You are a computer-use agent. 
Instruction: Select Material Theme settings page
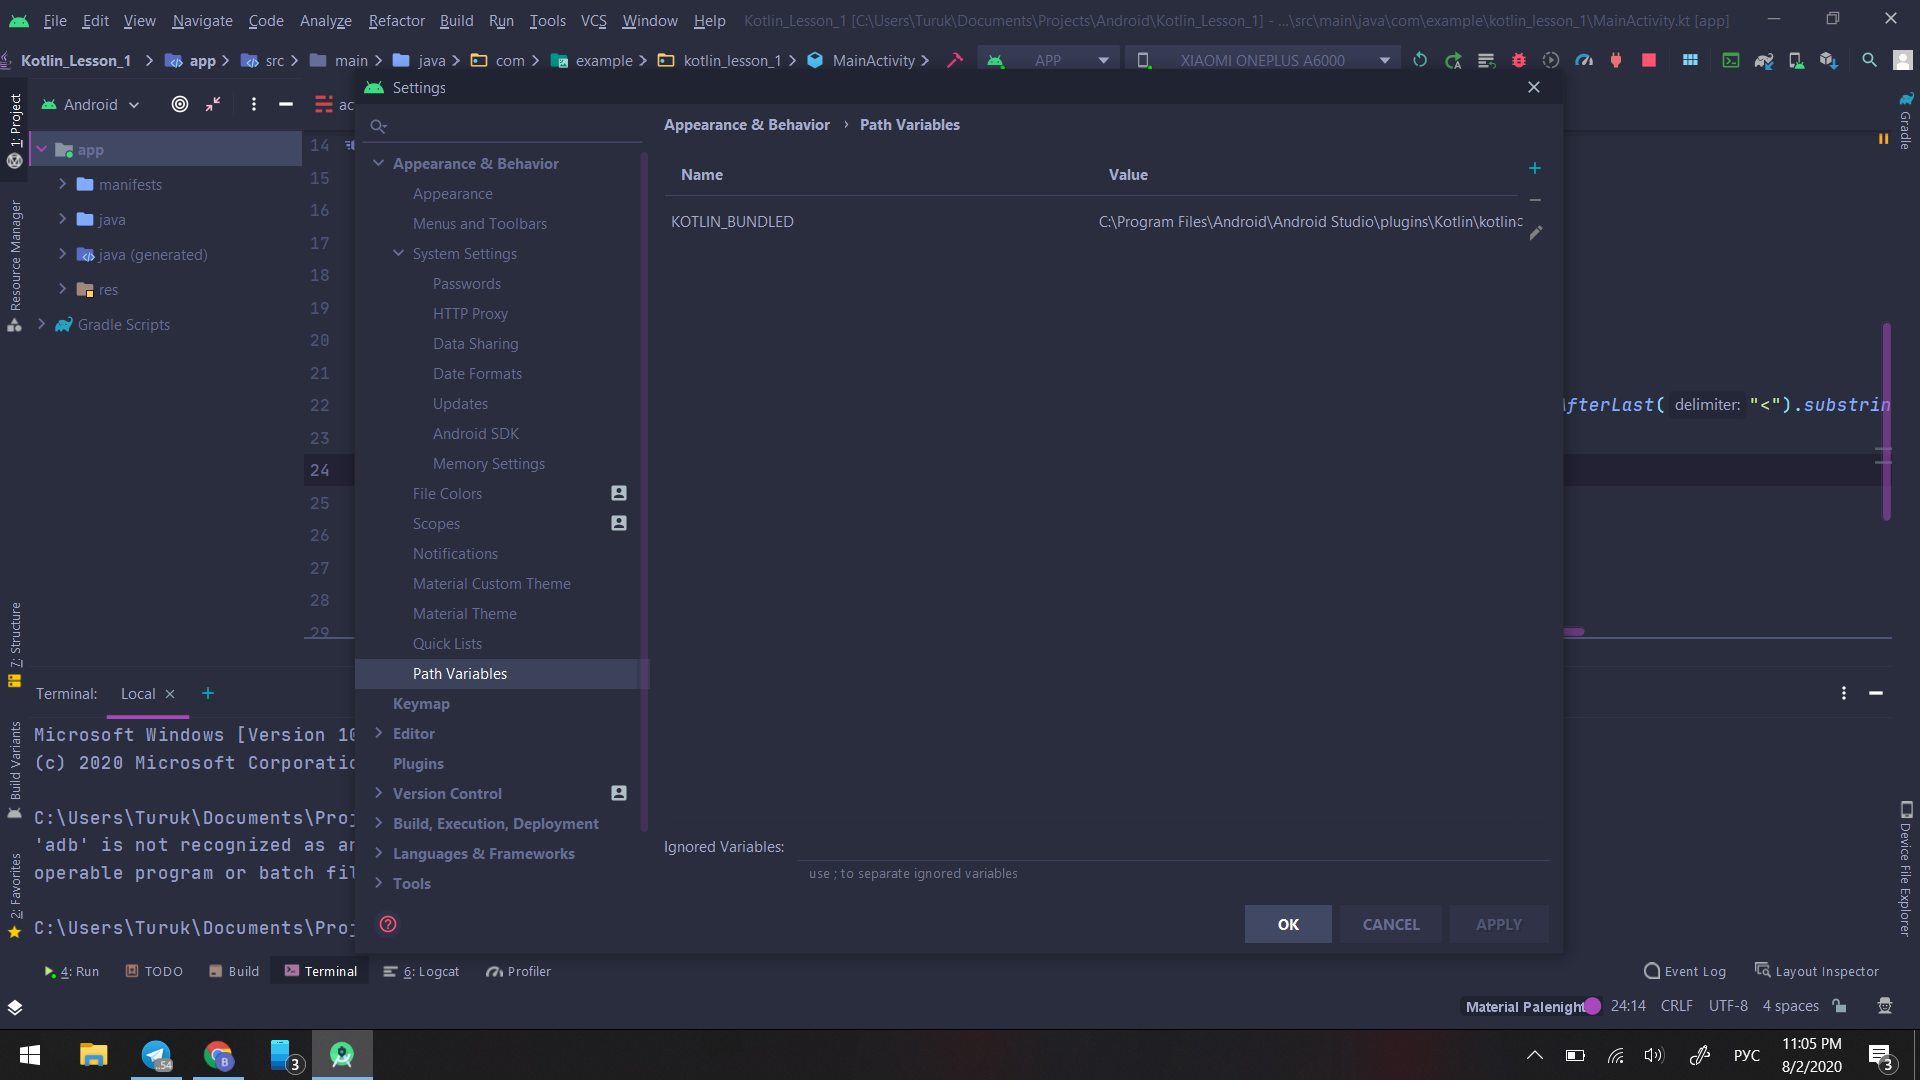tap(465, 613)
